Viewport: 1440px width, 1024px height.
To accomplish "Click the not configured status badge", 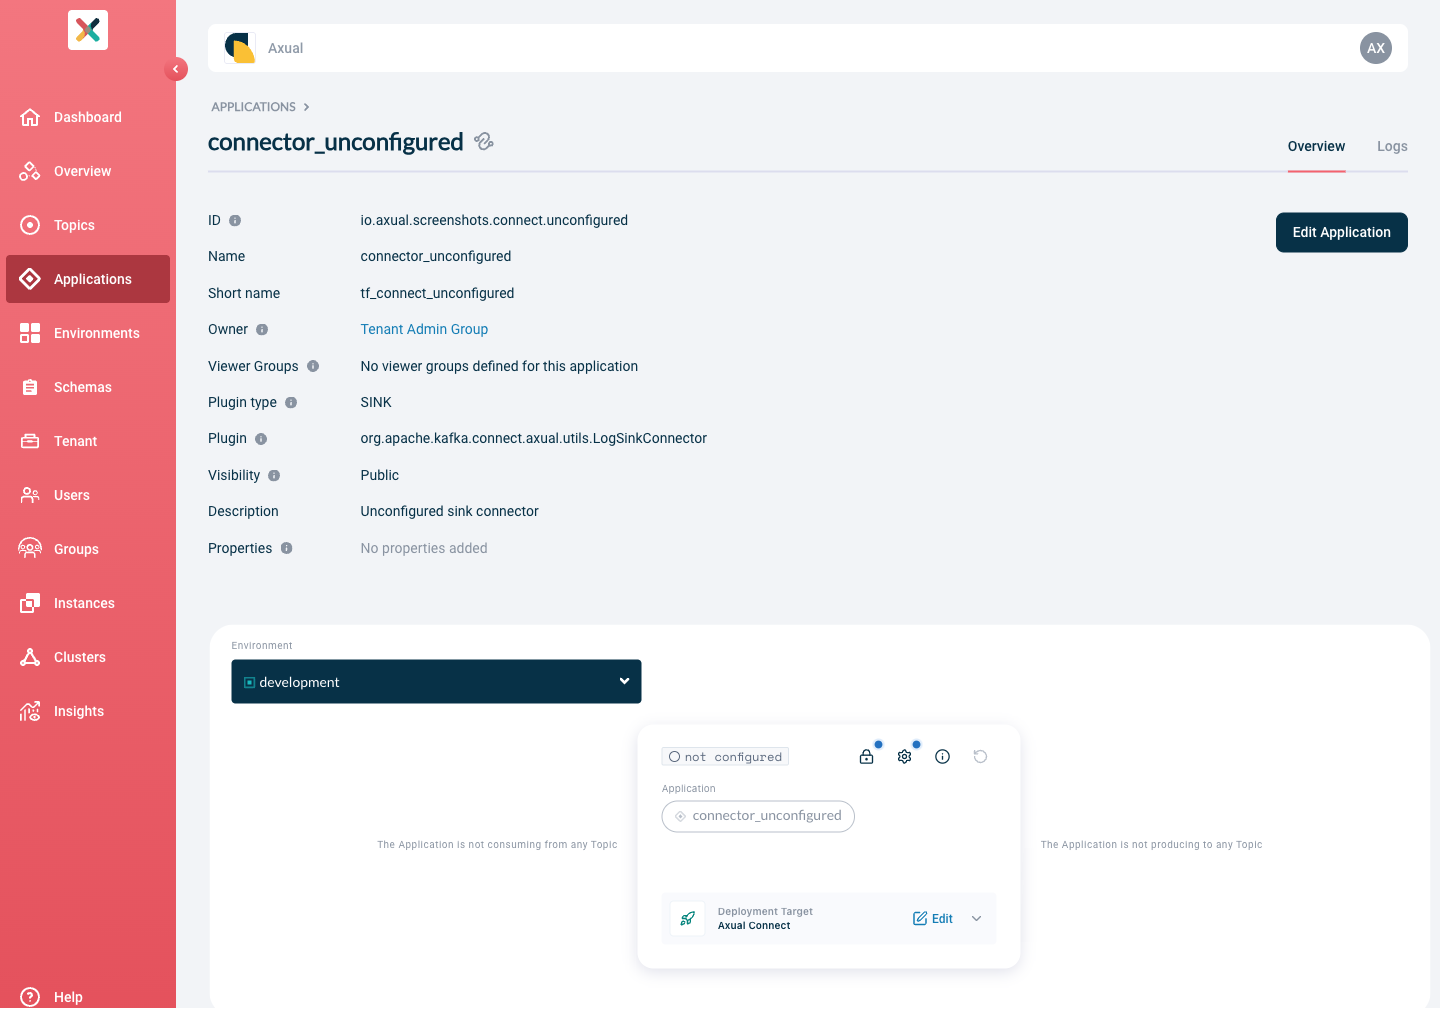I will 725,757.
